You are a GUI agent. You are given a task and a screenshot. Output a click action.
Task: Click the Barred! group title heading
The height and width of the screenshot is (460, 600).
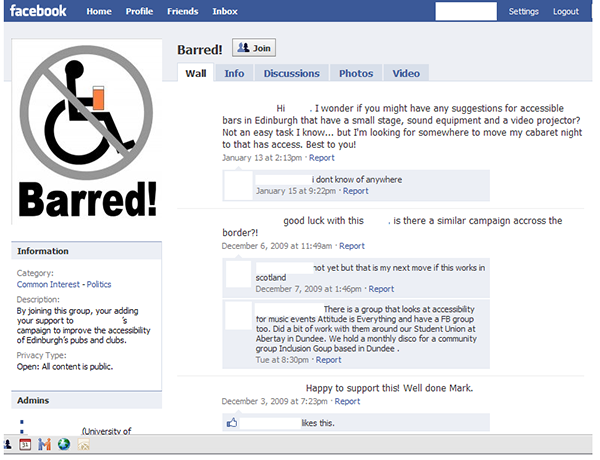tap(199, 50)
